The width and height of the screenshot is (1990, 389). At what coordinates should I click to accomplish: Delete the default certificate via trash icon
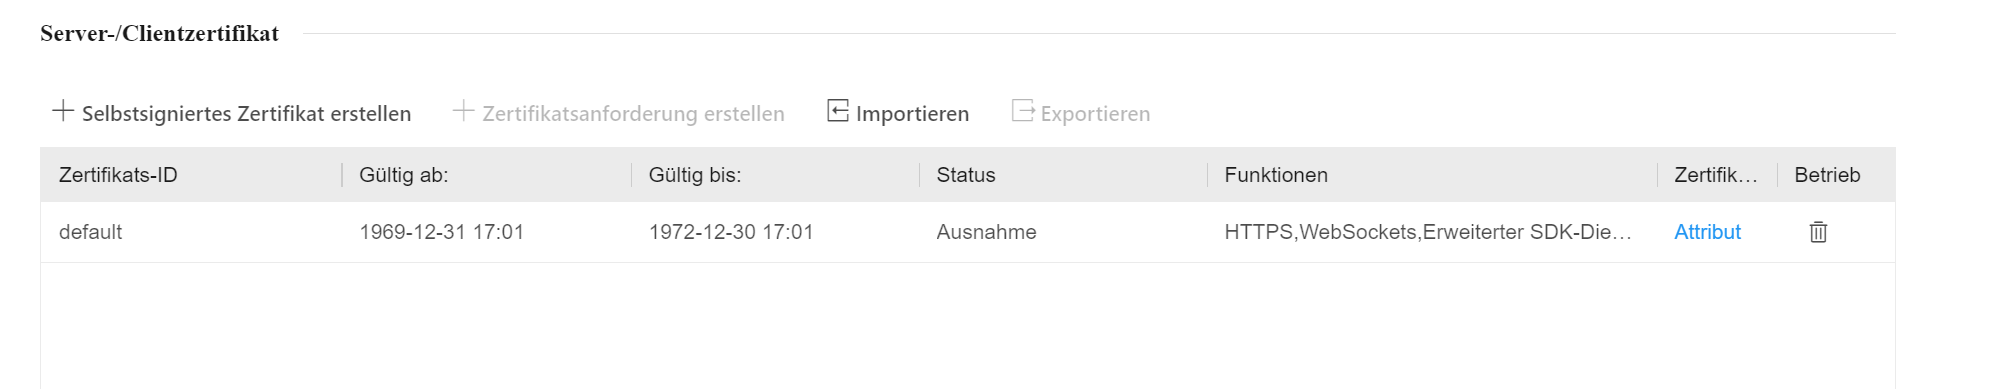pos(1818,232)
